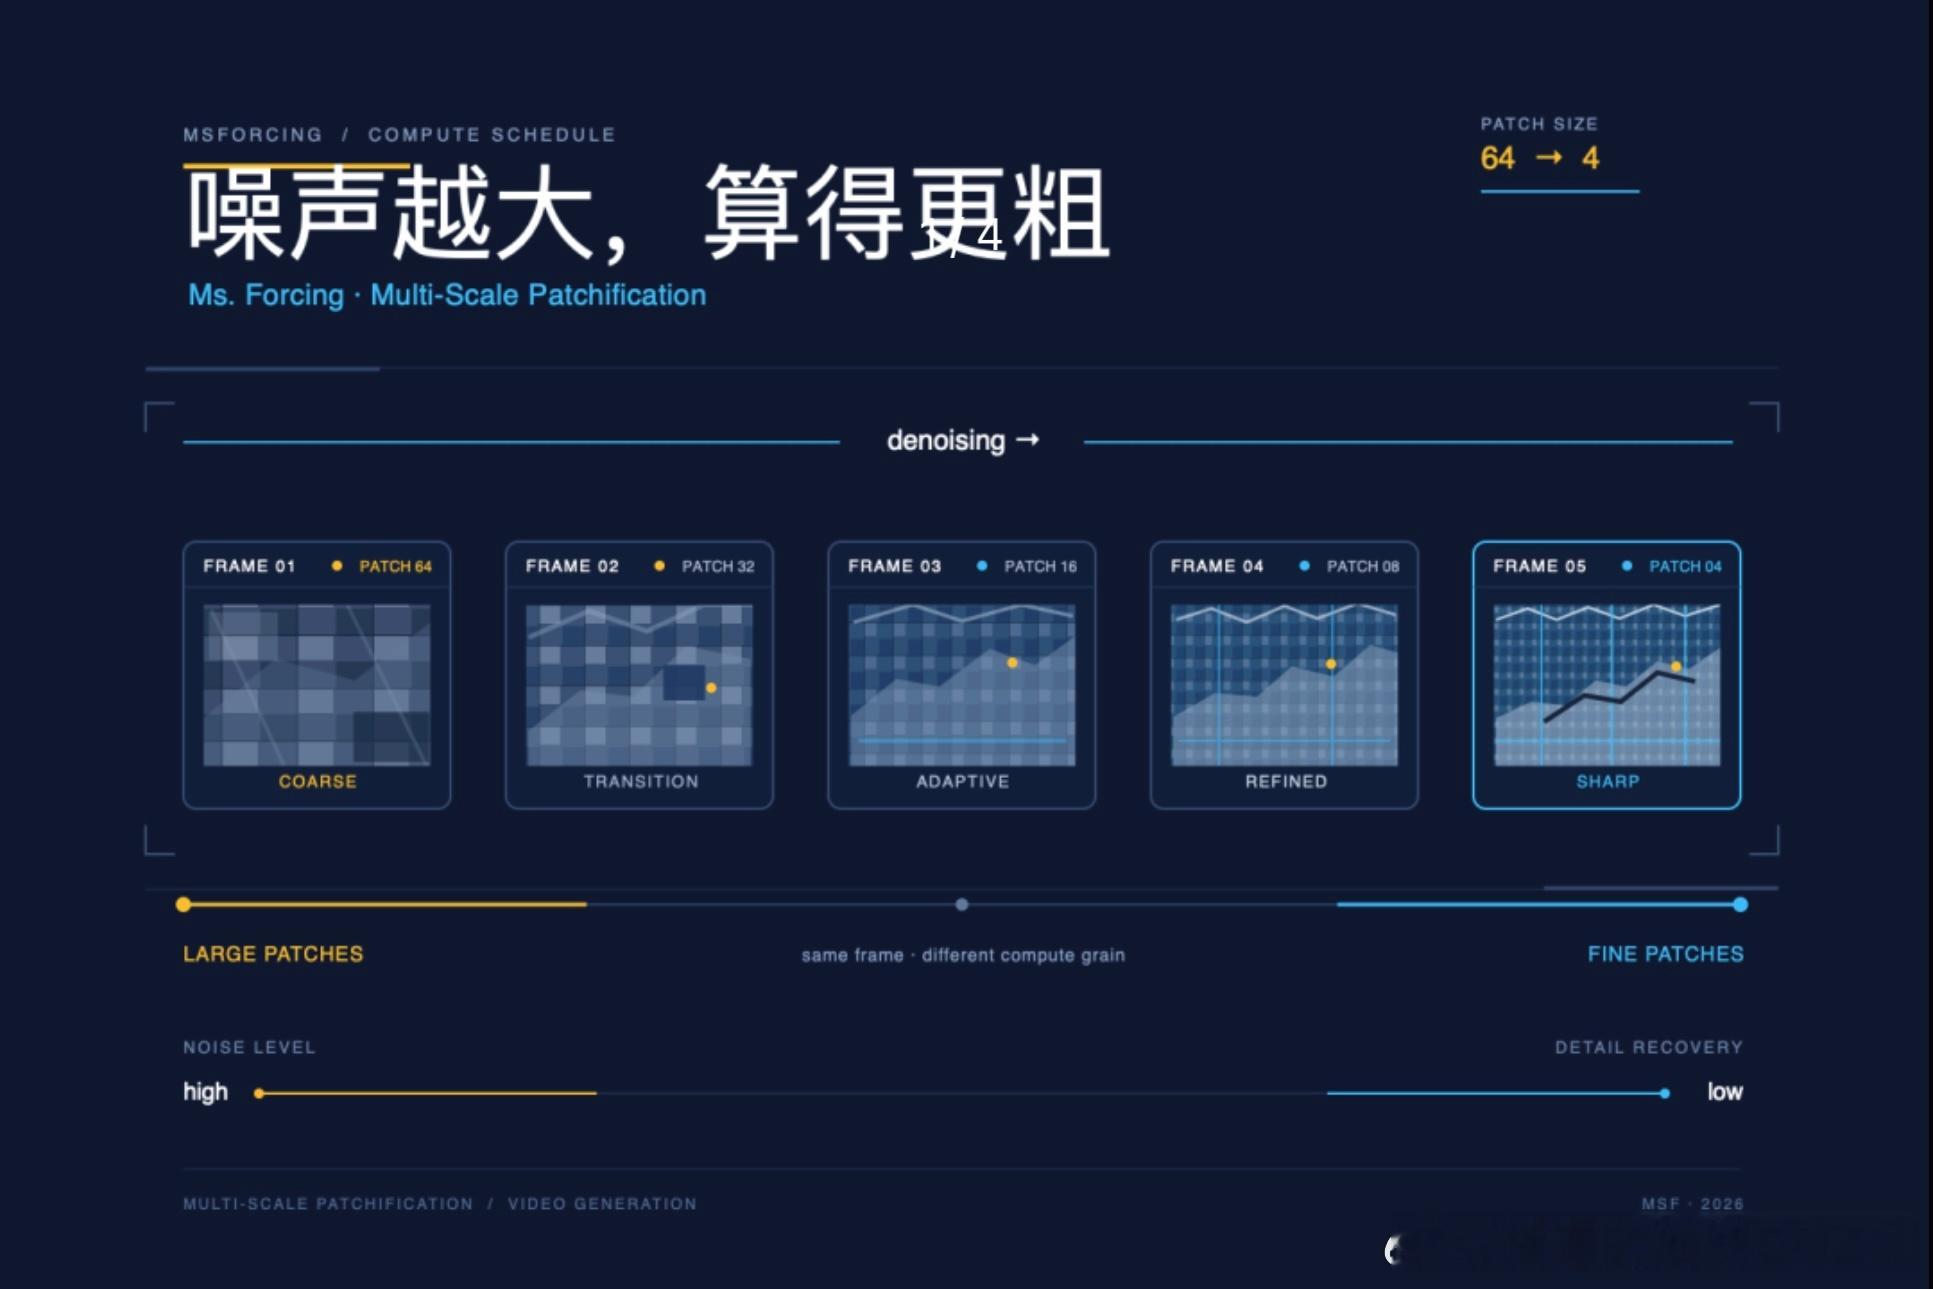Click the 'PATCH 04' label
Screen dimensions: 1933x1289
[x=1685, y=566]
